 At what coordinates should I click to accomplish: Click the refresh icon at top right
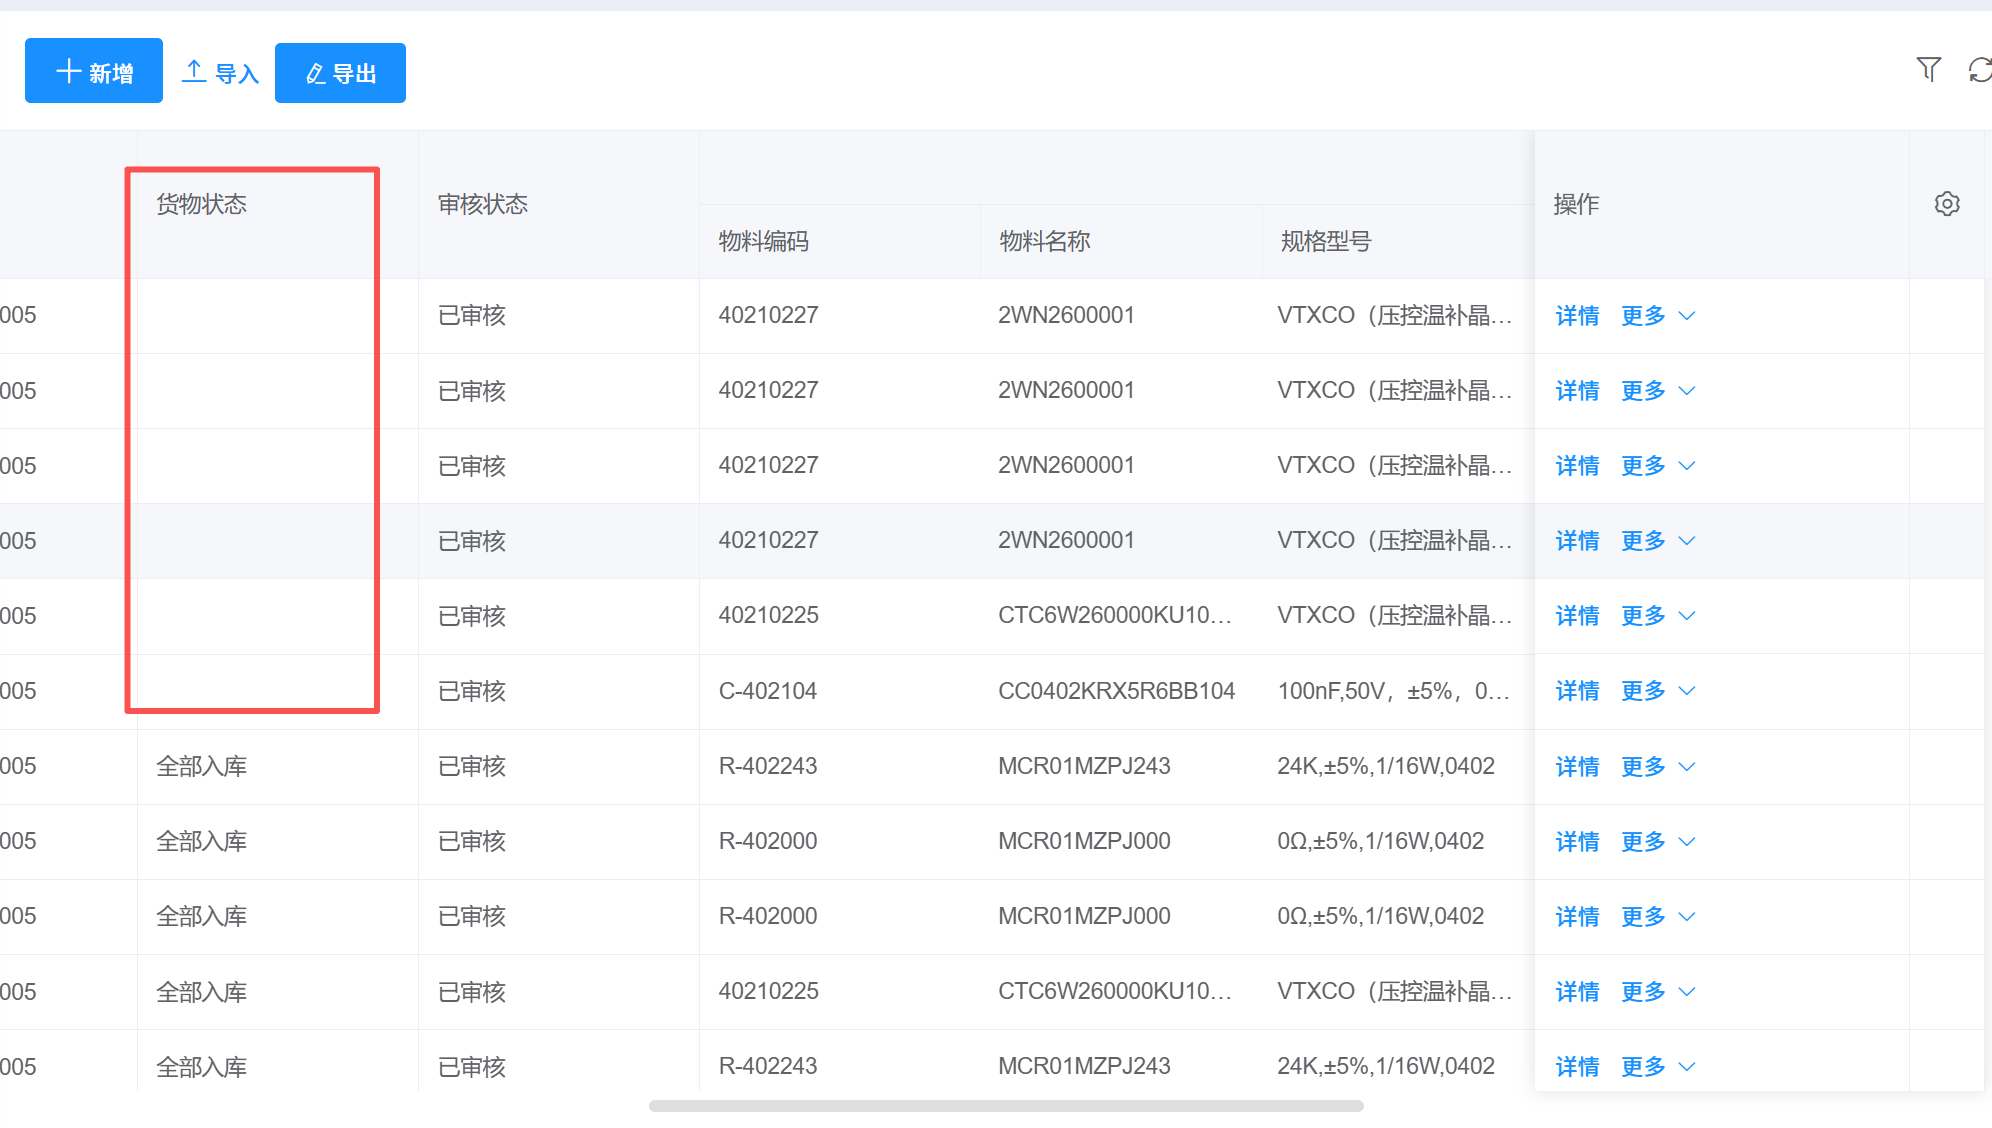coord(1979,69)
